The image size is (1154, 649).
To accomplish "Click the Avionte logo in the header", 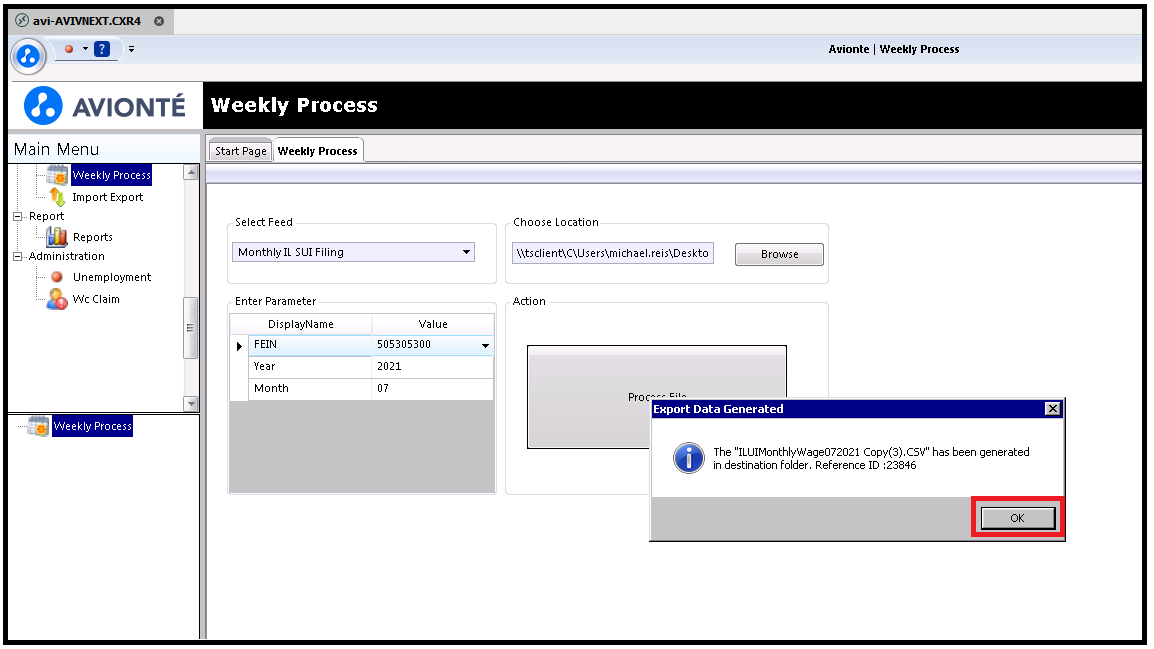I will [105, 106].
